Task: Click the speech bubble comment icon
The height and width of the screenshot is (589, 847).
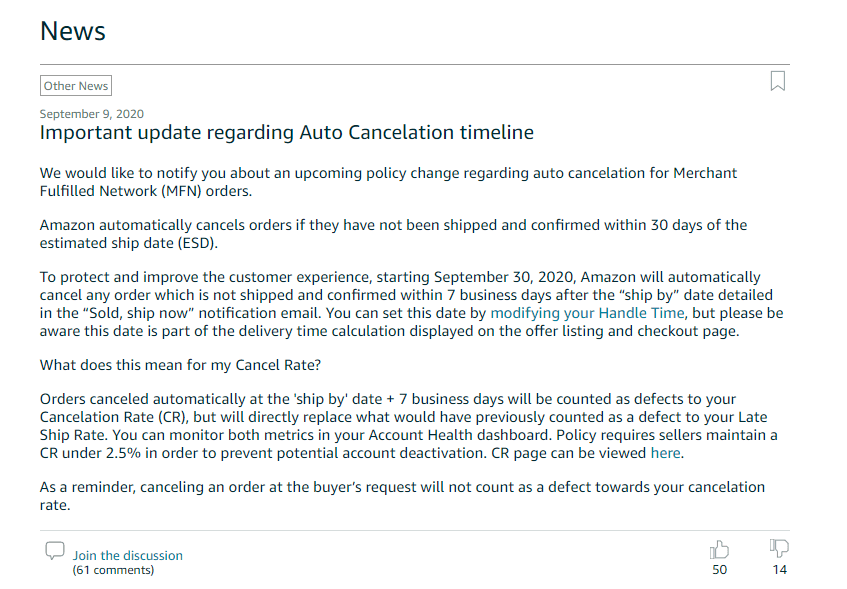Action: [55, 551]
